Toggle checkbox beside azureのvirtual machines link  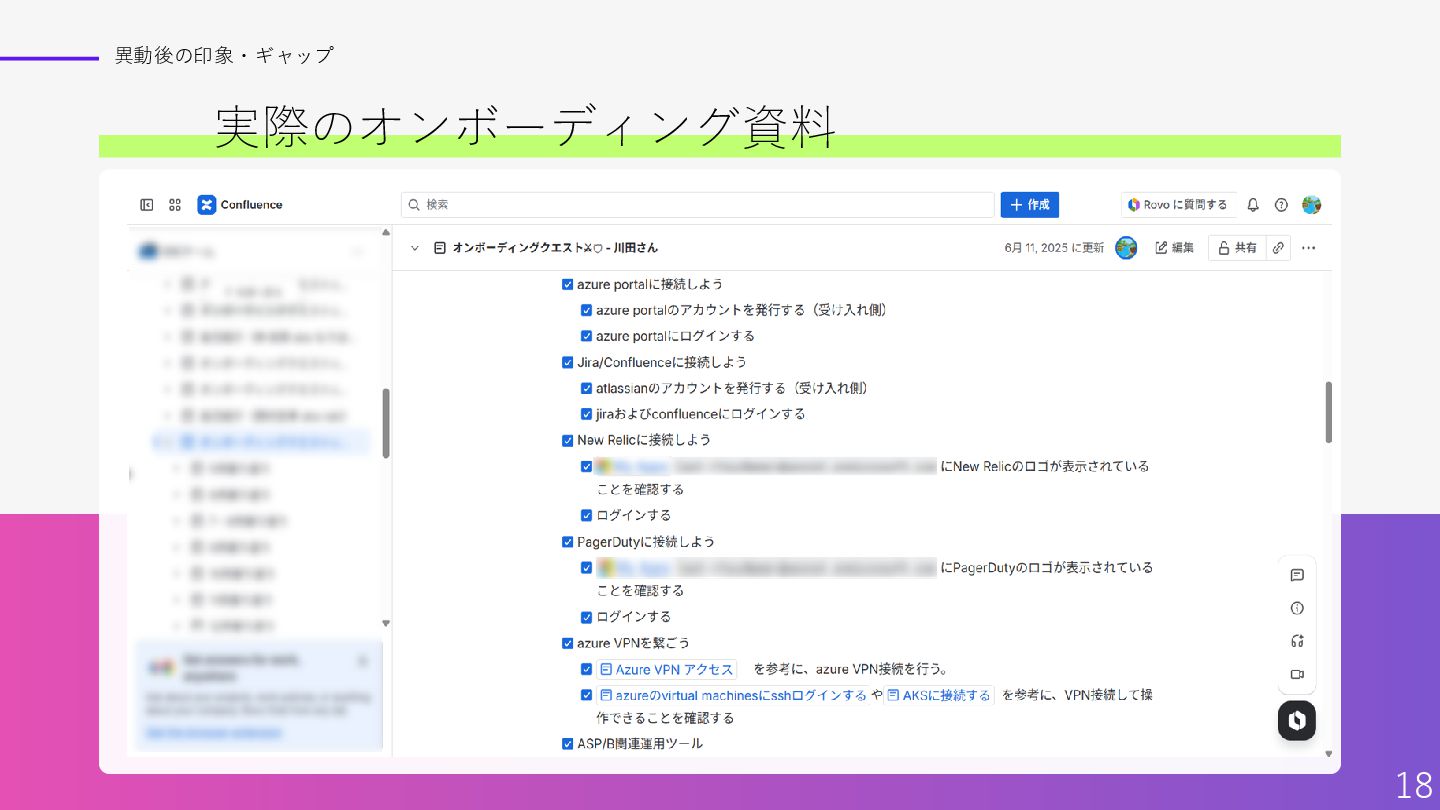click(x=587, y=695)
